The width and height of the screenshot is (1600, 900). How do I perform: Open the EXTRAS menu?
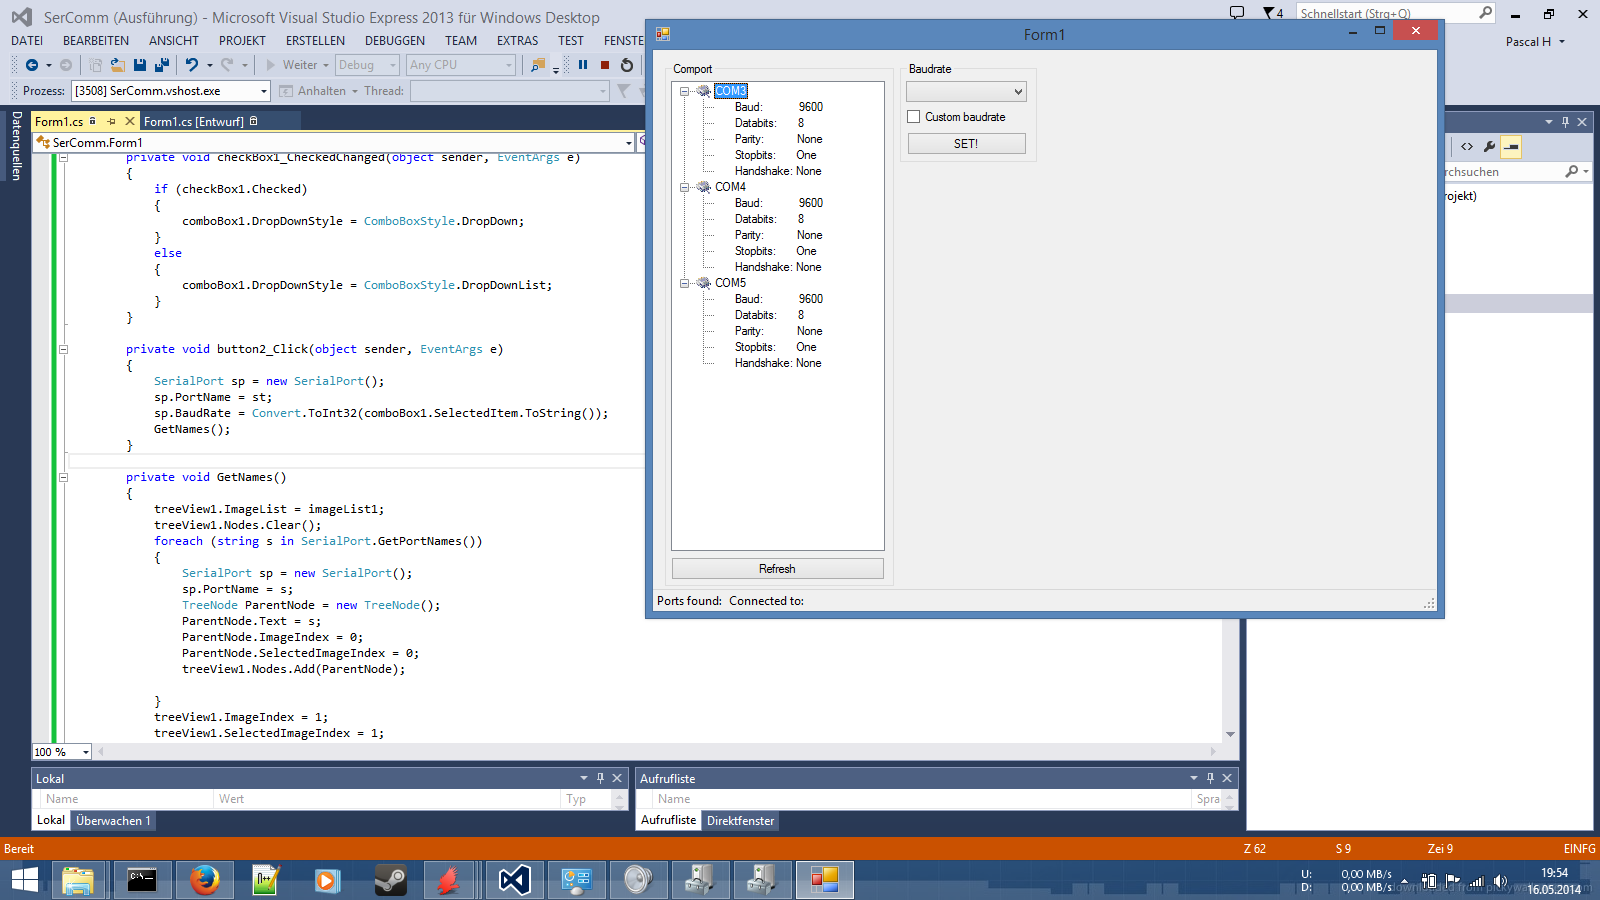click(517, 41)
